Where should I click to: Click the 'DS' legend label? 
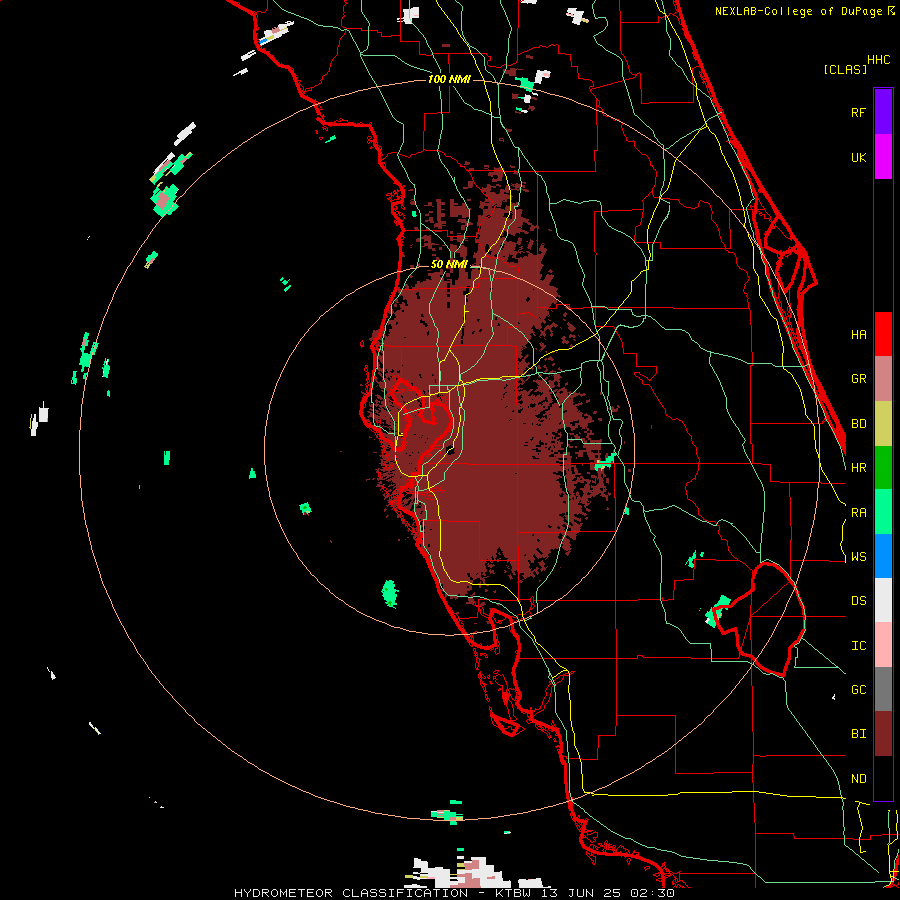(x=859, y=601)
